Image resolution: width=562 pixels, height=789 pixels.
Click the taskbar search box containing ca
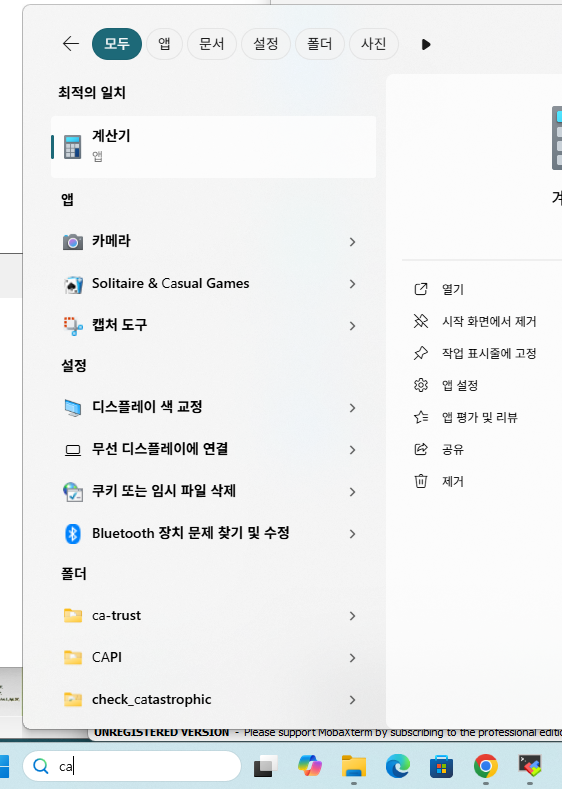coord(132,766)
